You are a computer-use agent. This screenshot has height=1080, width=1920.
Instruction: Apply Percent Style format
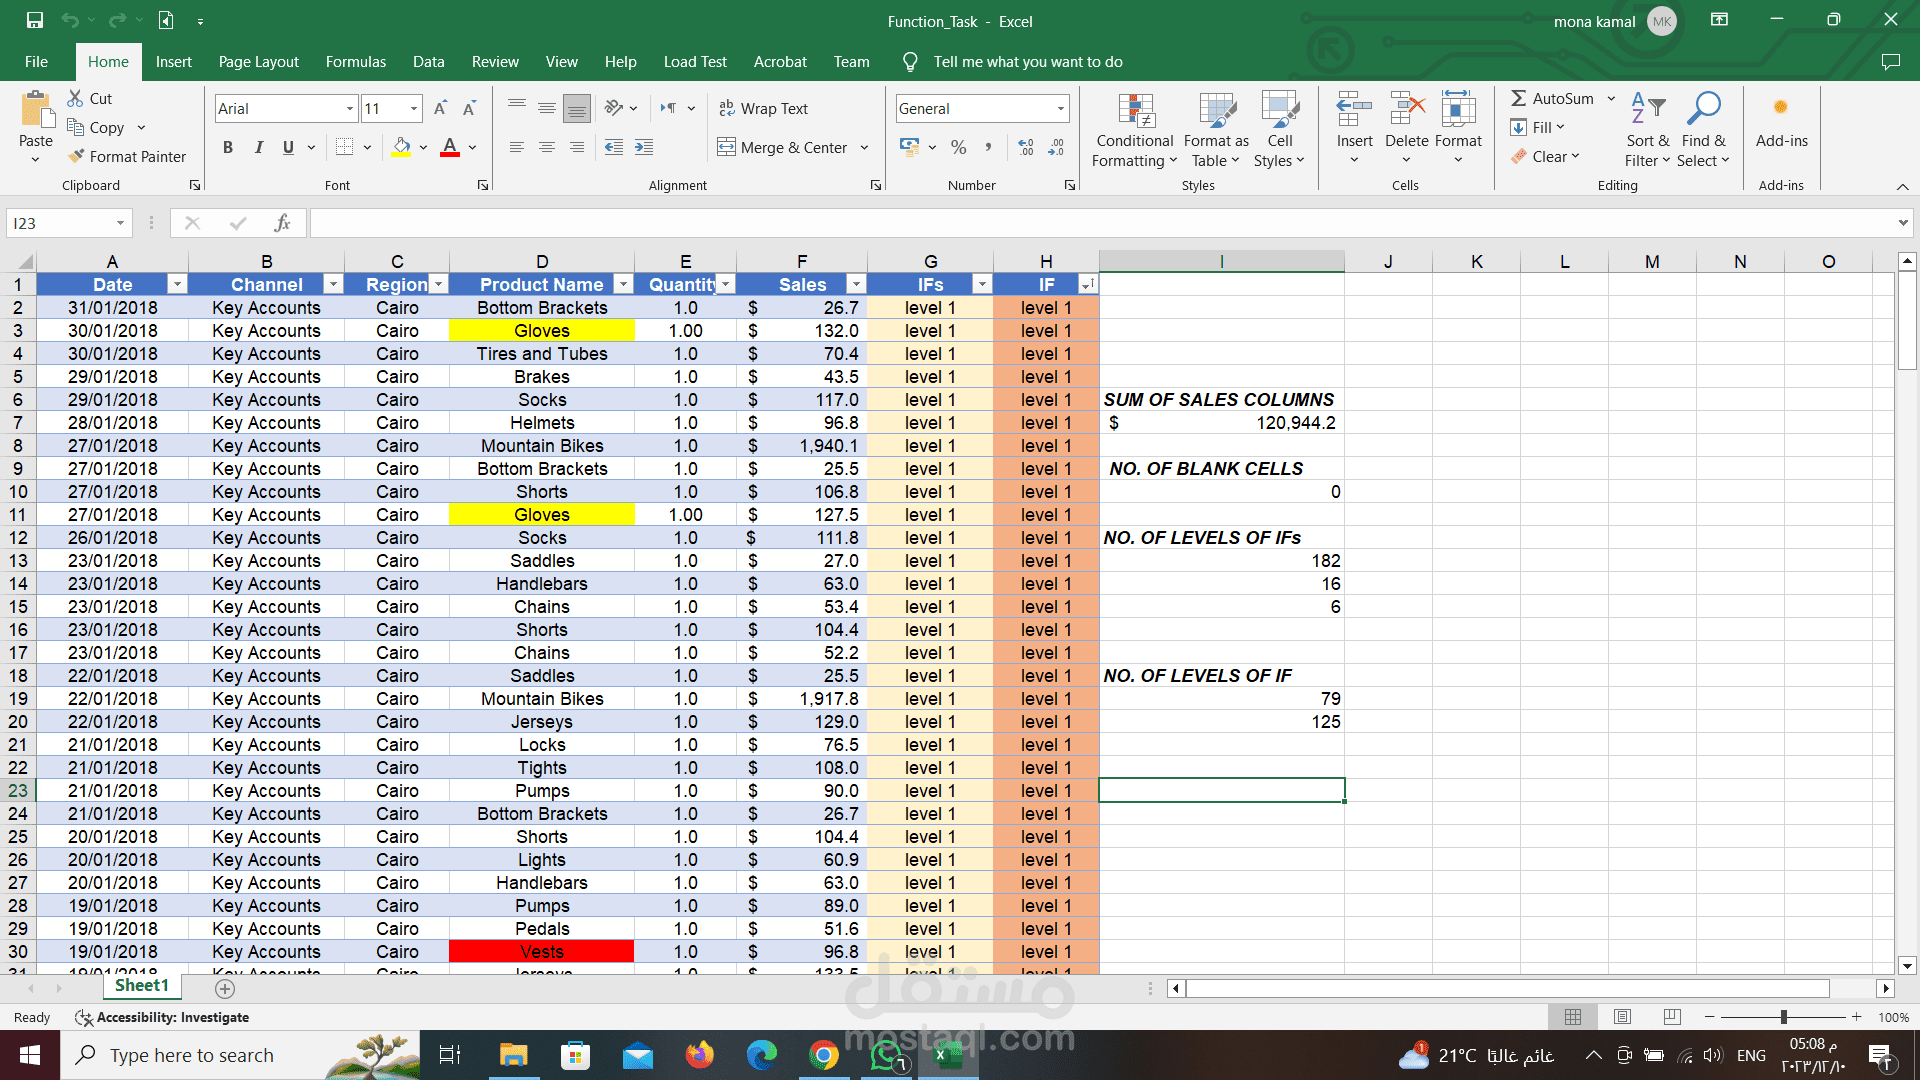click(x=958, y=147)
